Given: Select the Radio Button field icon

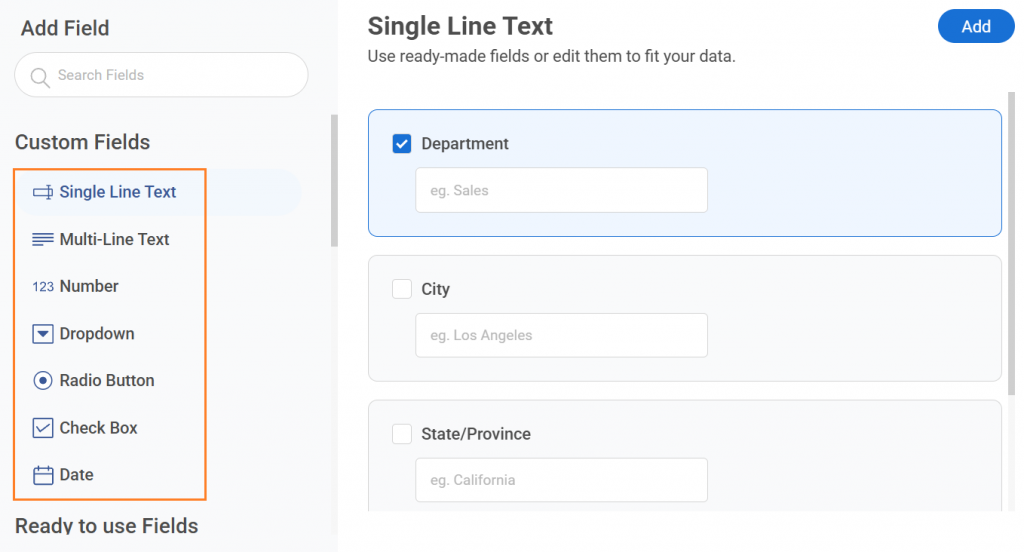Looking at the screenshot, I should coord(42,380).
